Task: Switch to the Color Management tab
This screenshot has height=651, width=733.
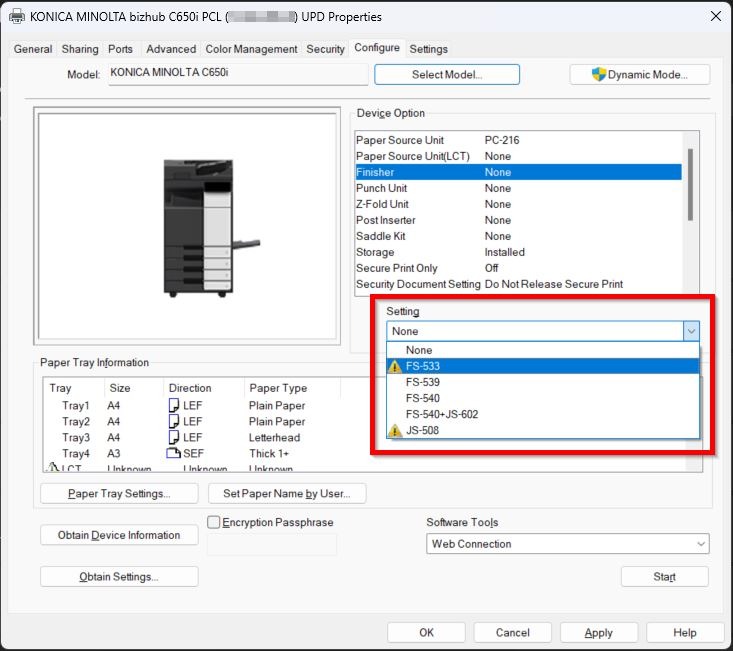Action: tap(251, 49)
